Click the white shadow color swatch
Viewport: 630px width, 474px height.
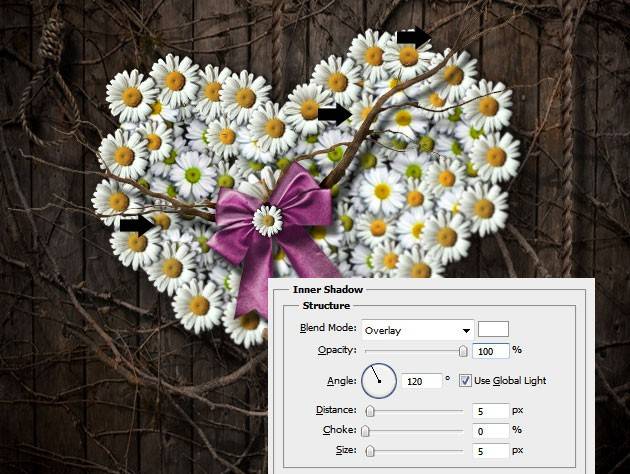pos(493,329)
